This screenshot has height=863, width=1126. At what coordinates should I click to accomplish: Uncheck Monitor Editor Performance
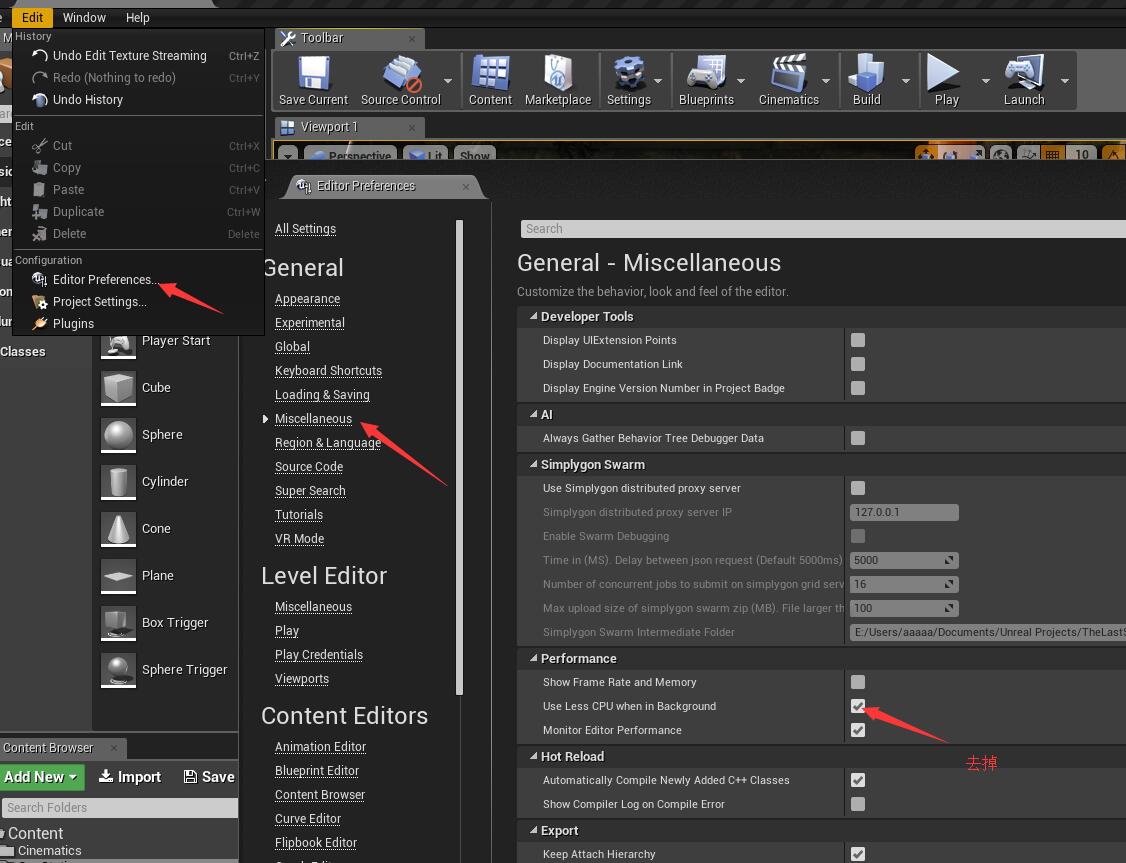(857, 730)
